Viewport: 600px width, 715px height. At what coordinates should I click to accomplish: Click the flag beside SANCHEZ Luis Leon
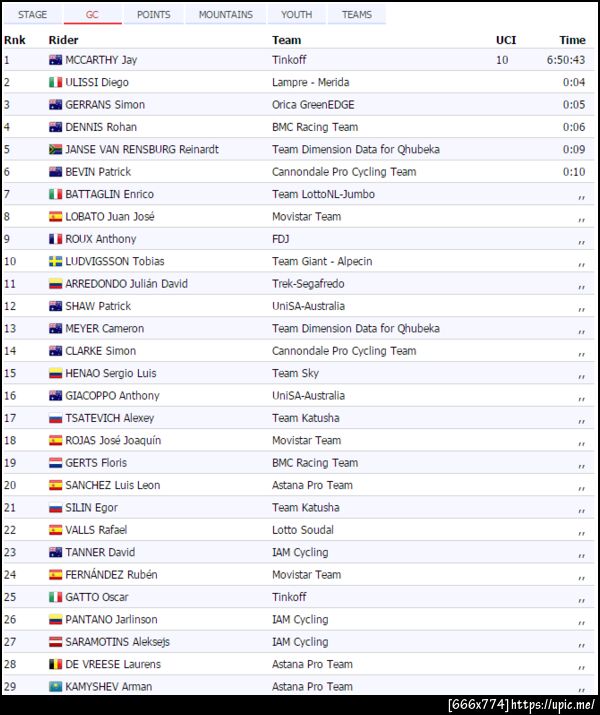pyautogui.click(x=56, y=485)
